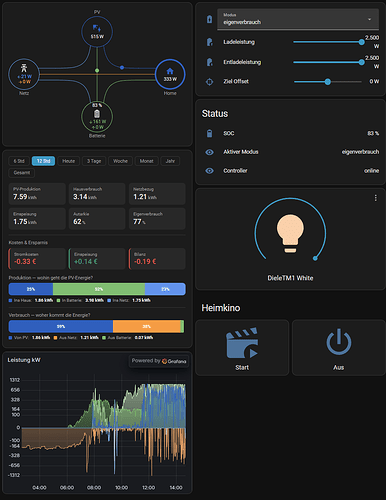Click the Home 333 W value

coord(170,79)
